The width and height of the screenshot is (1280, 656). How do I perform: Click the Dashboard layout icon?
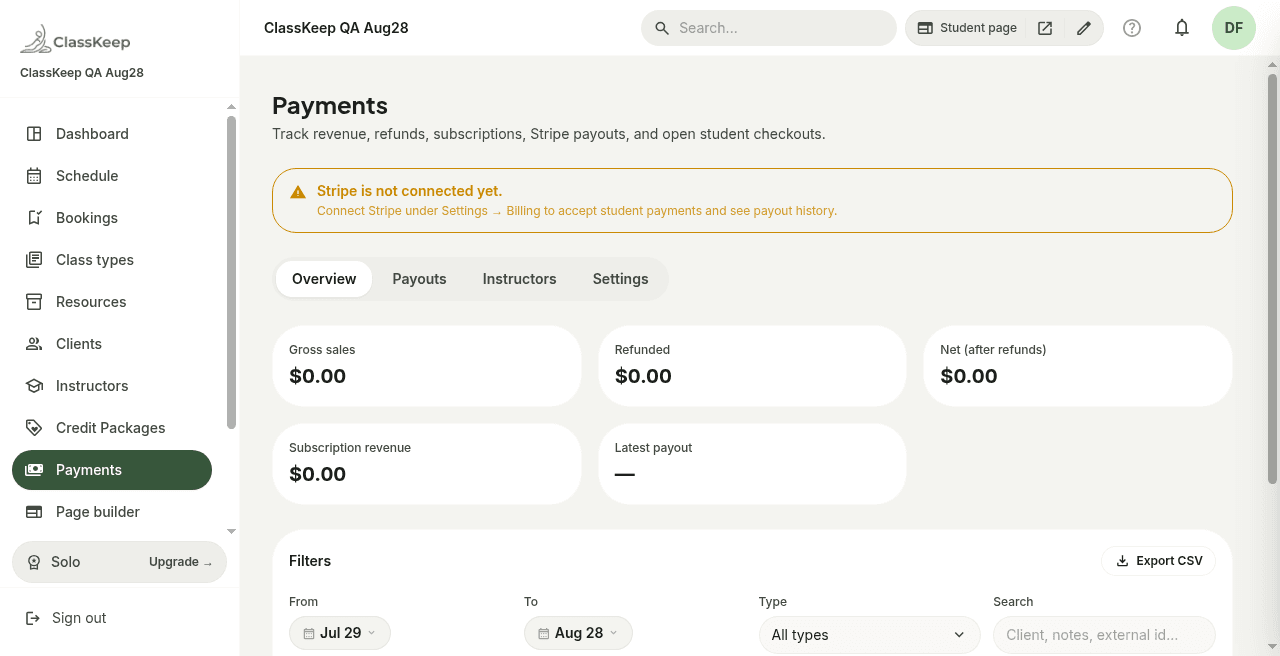(34, 134)
